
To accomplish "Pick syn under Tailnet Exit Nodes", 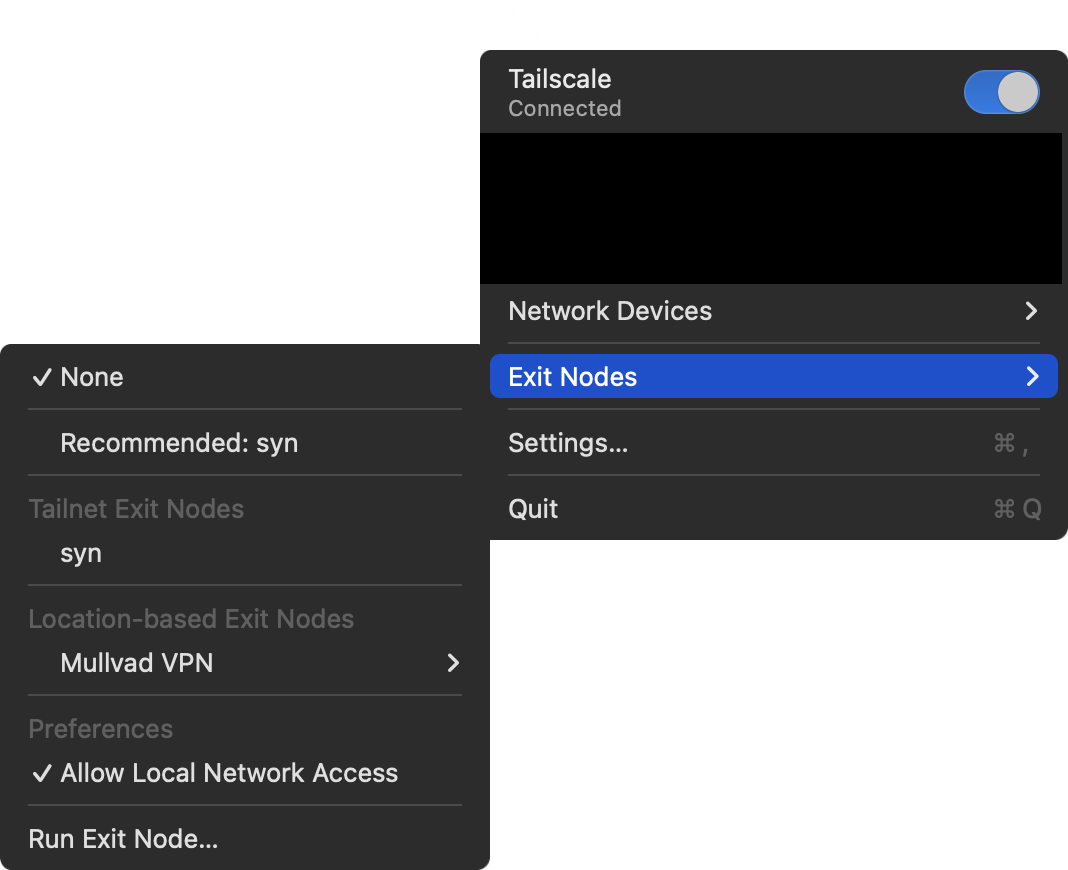I will (81, 553).
